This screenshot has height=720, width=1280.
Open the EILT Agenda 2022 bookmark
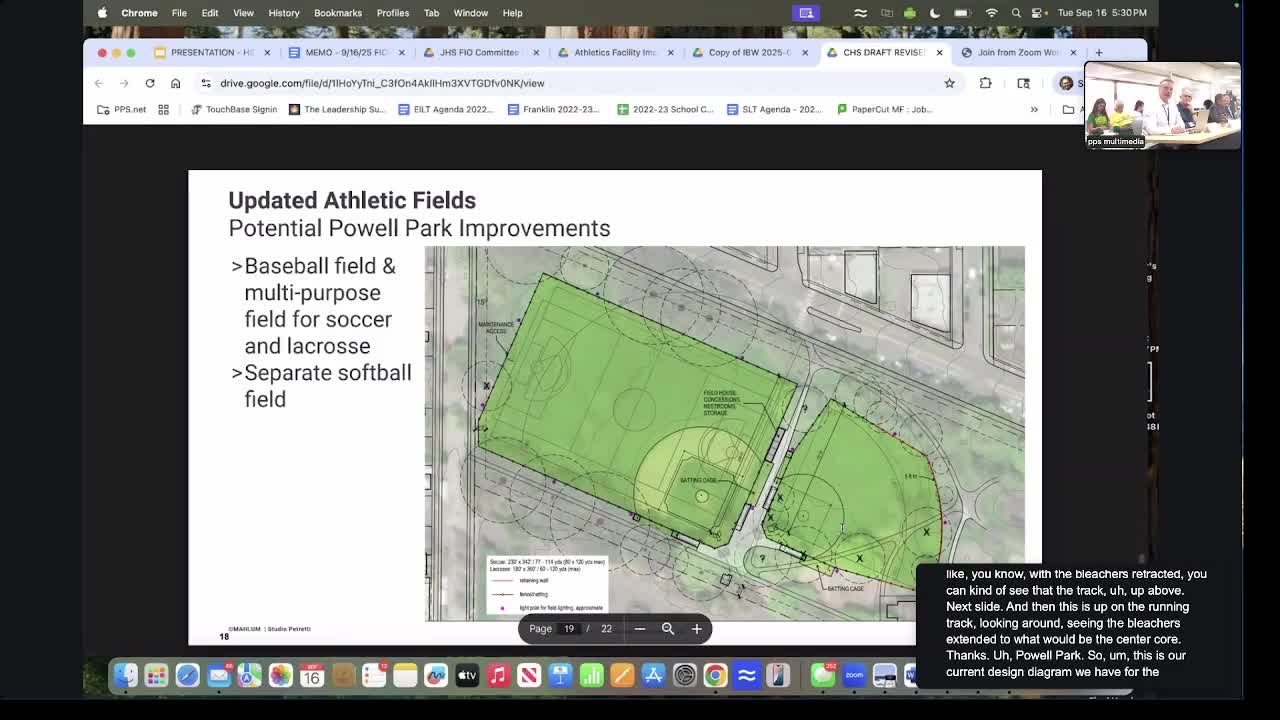click(445, 109)
